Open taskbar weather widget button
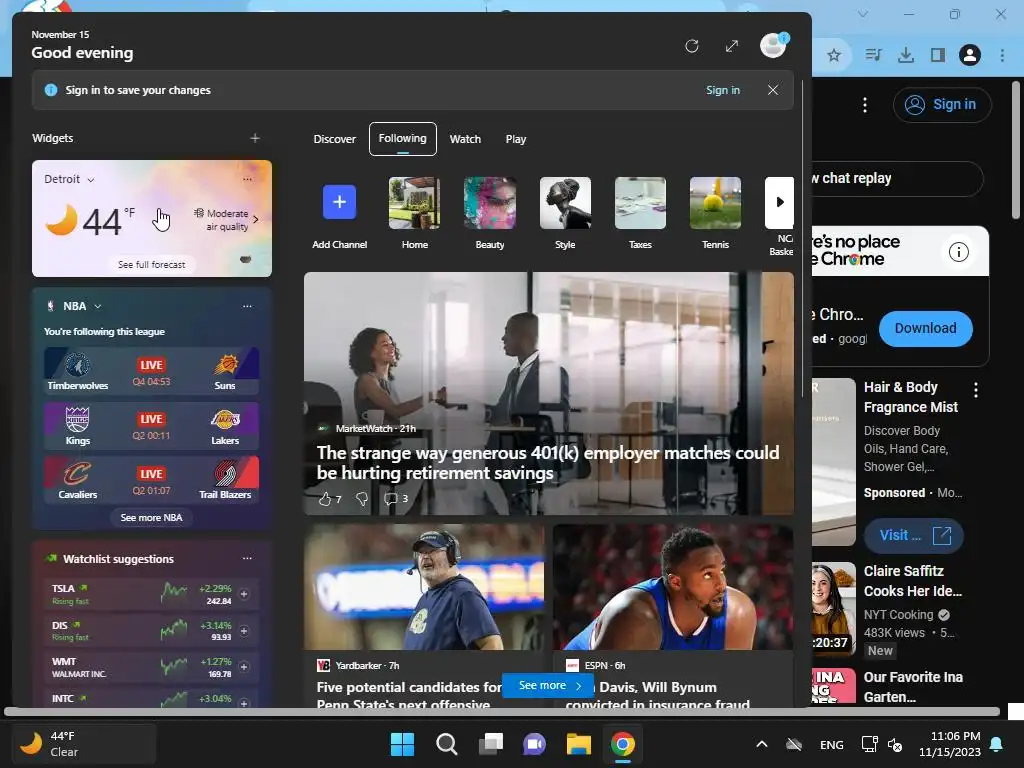Screen dimensions: 1024x768 (84, 744)
